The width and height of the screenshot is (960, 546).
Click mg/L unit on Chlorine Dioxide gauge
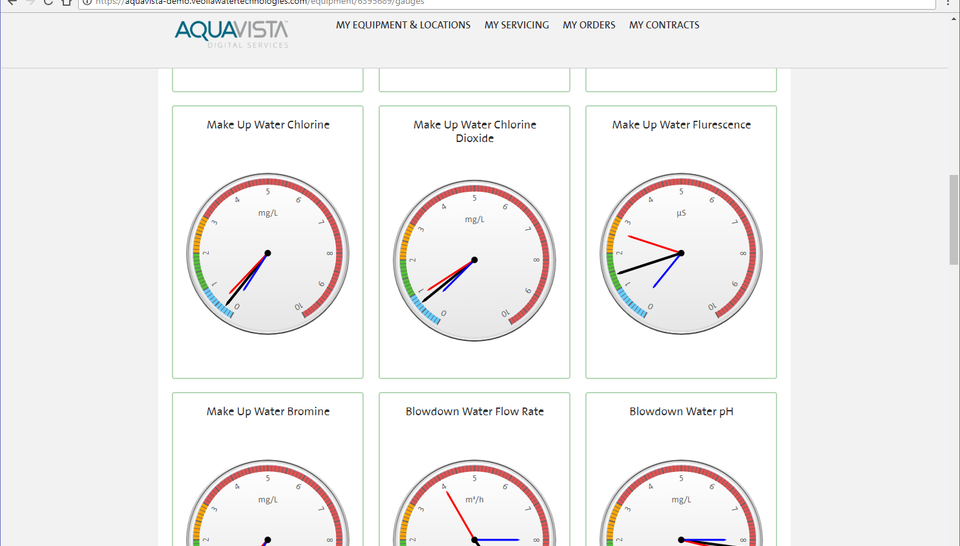point(474,219)
